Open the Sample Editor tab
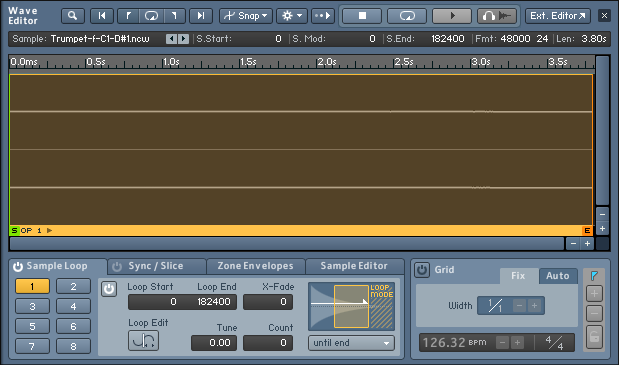The width and height of the screenshot is (619, 365). tap(354, 266)
